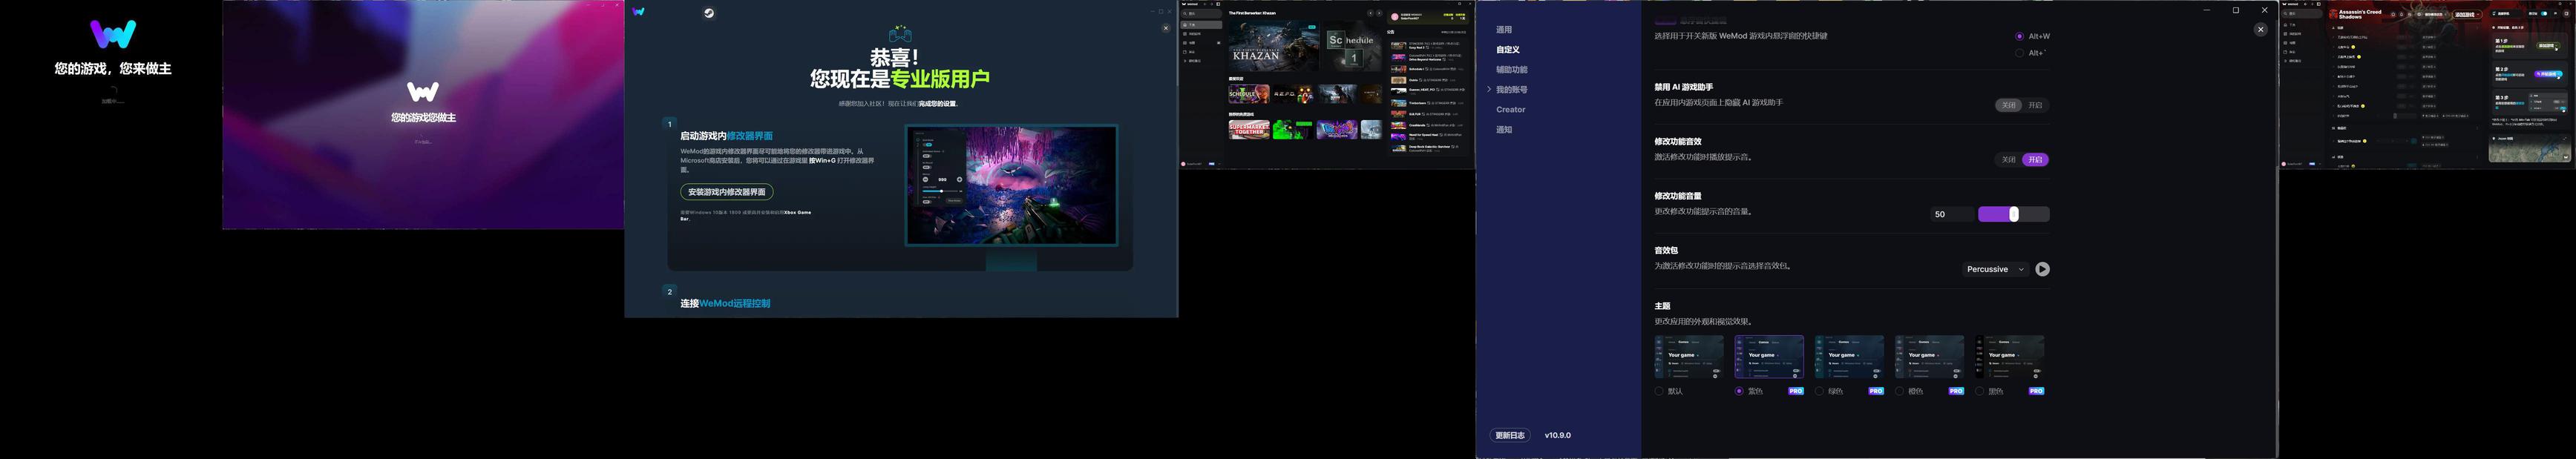Click the celebration hands icon above 恭喜

pyautogui.click(x=900, y=34)
